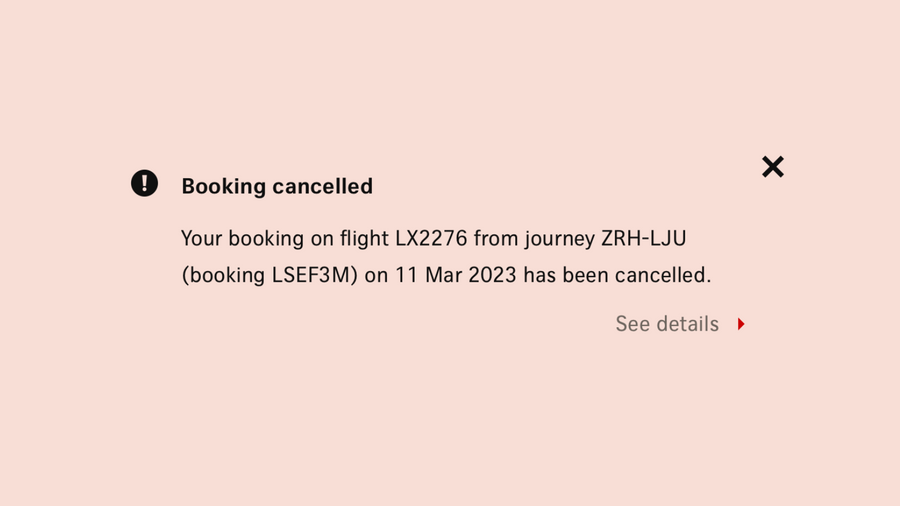This screenshot has width=900, height=506.
Task: Click the word cancelled in the heading
Action: (x=322, y=186)
